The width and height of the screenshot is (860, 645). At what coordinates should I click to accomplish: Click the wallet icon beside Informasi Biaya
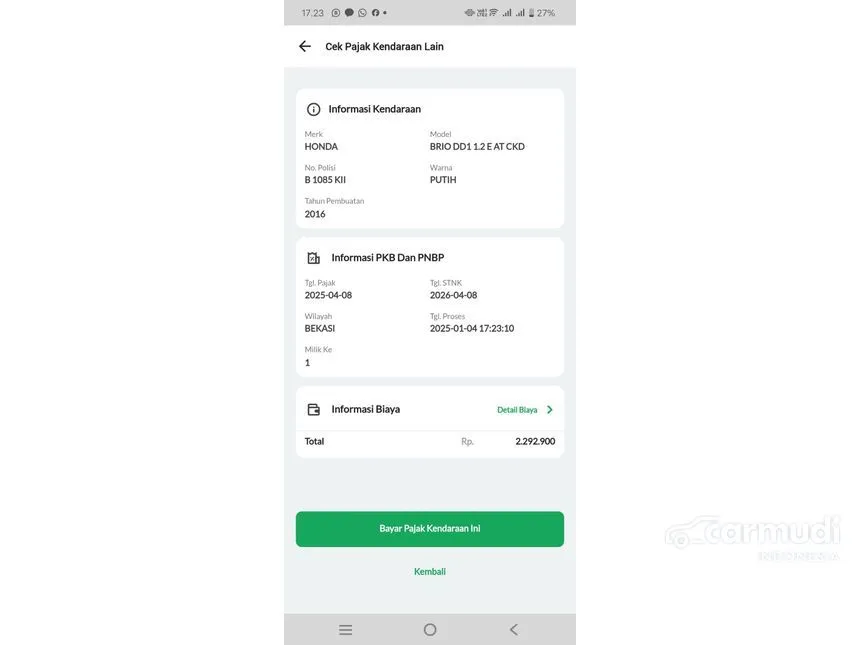click(x=313, y=410)
